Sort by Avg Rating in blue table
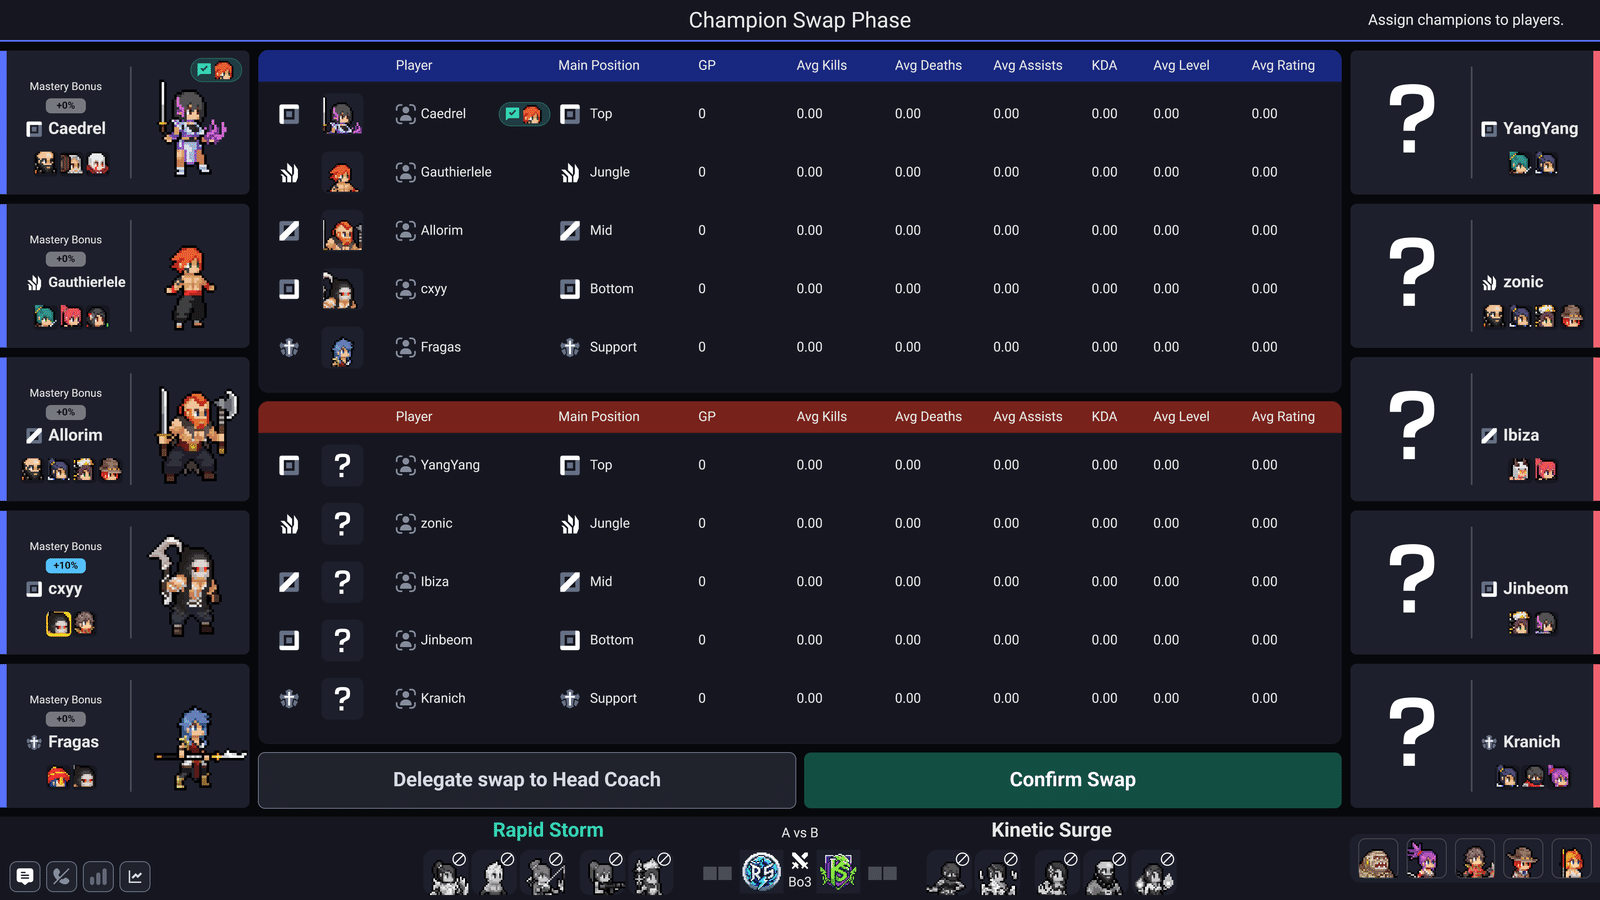The height and width of the screenshot is (900, 1600). pos(1283,65)
